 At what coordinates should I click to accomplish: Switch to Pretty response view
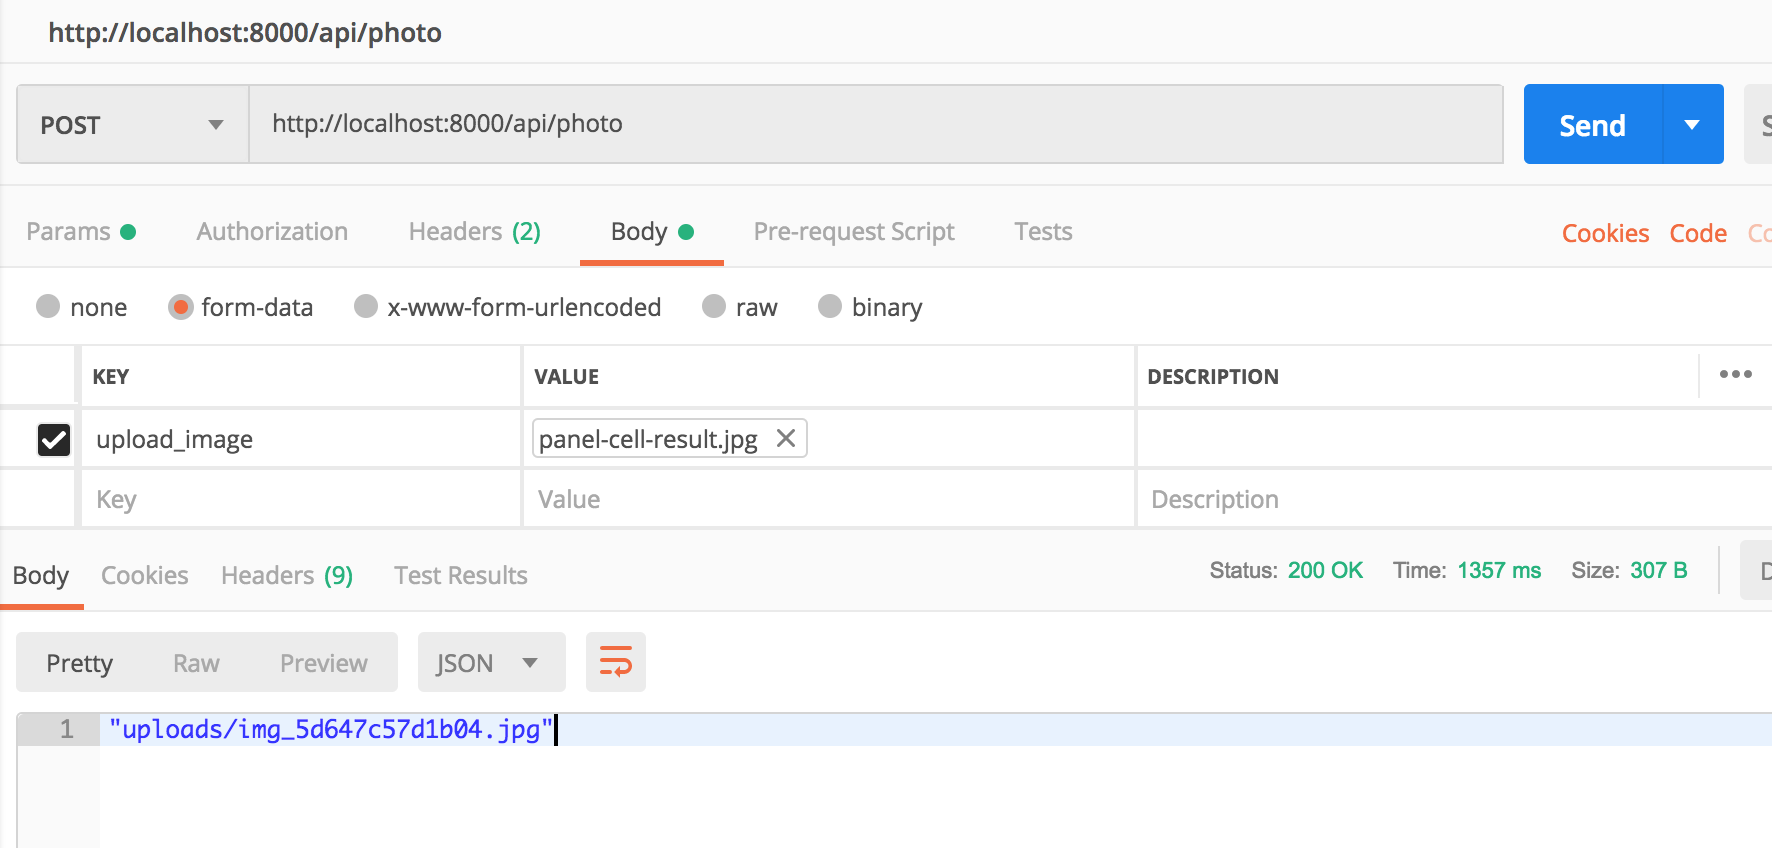80,663
